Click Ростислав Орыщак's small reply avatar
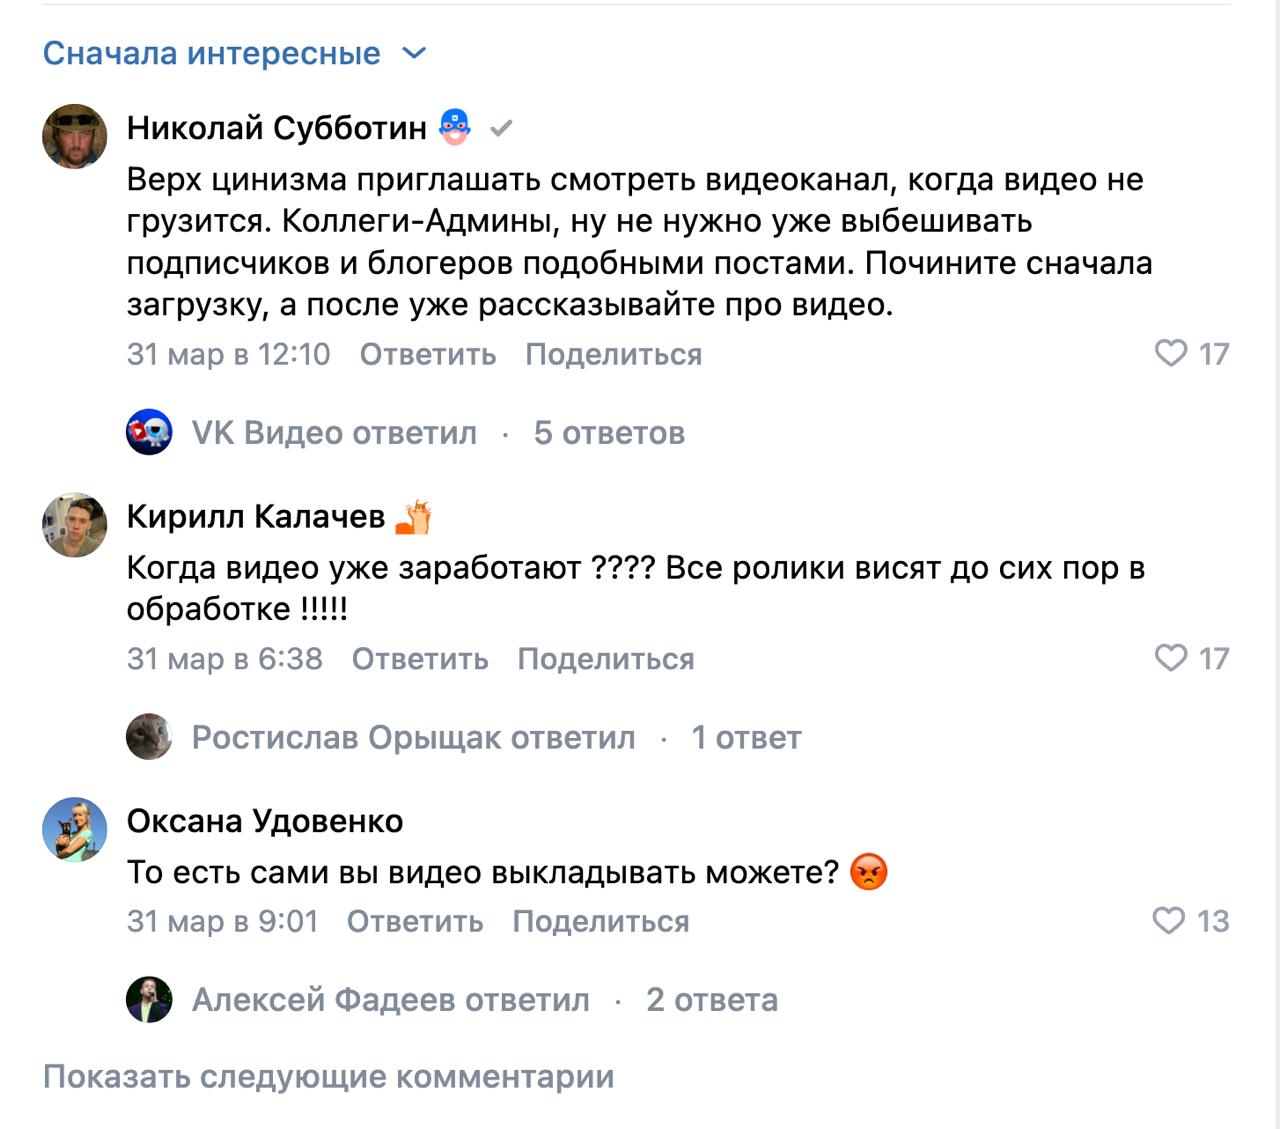1280x1129 pixels. click(149, 737)
